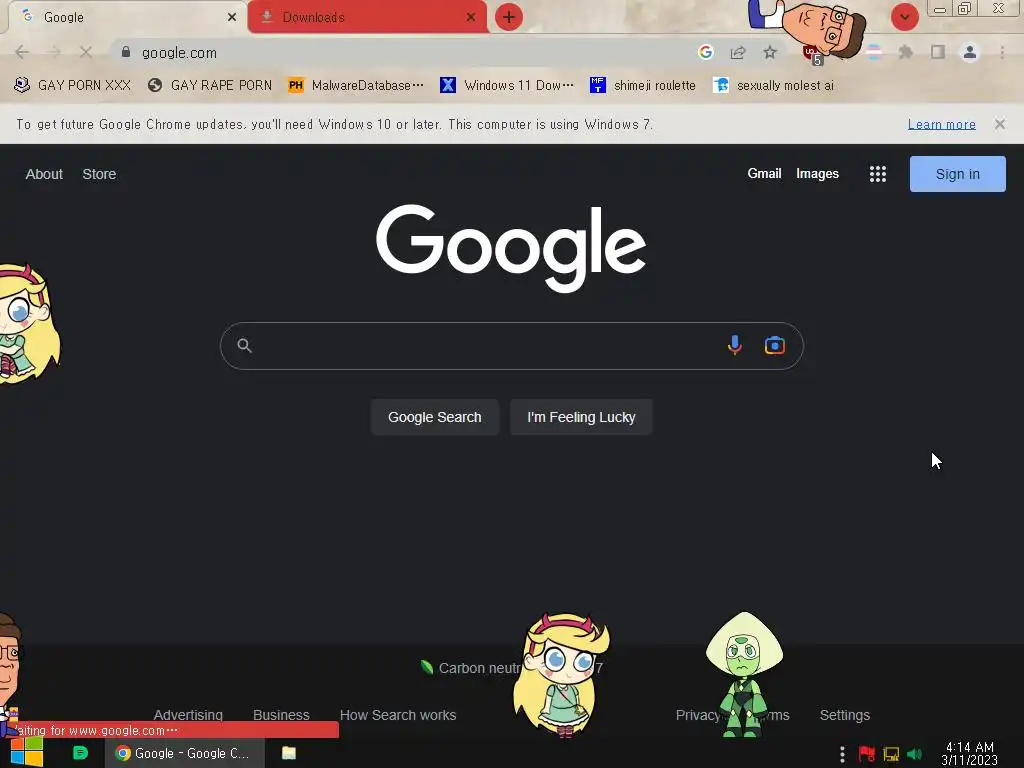Go back to the previous page
Viewport: 1024px width, 768px height.
[22, 52]
